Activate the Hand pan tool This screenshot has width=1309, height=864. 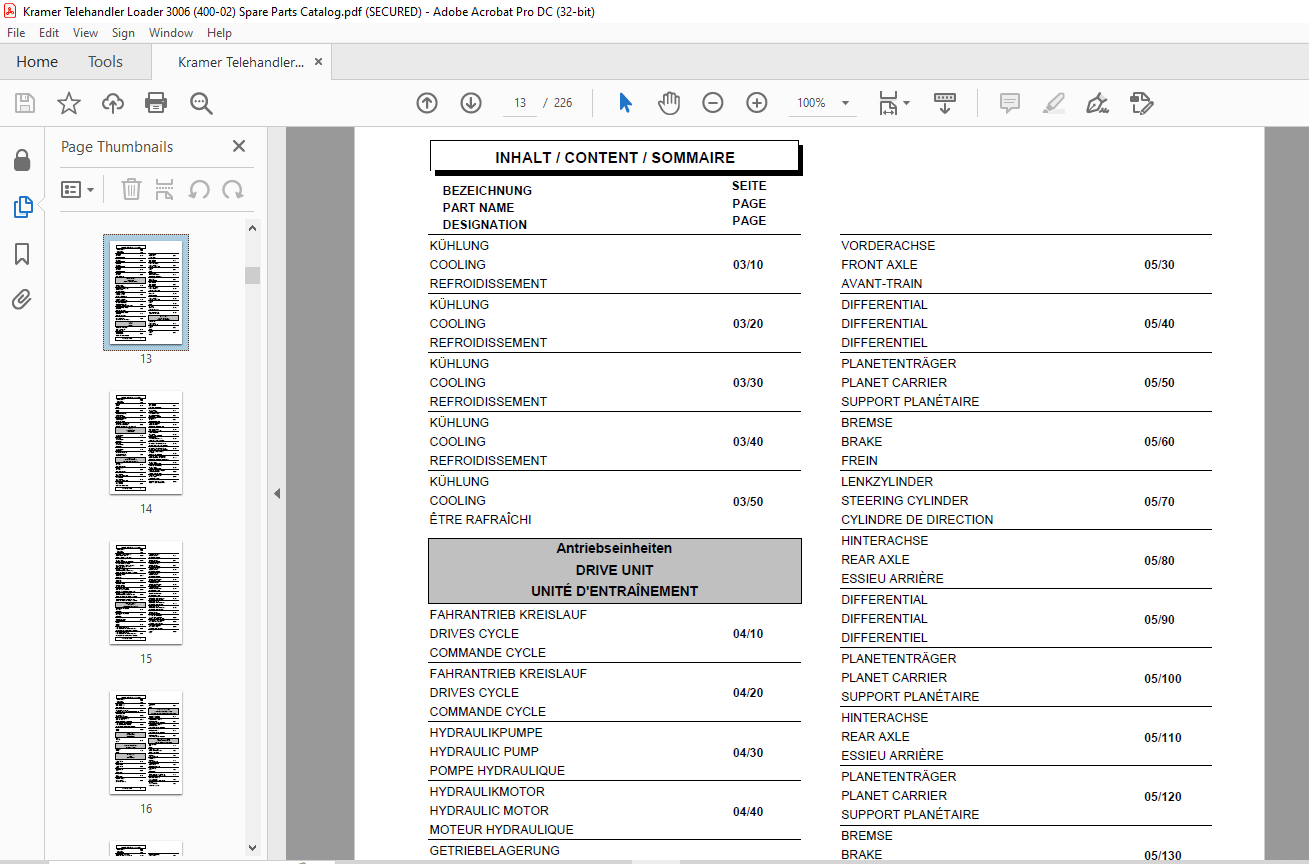669,103
